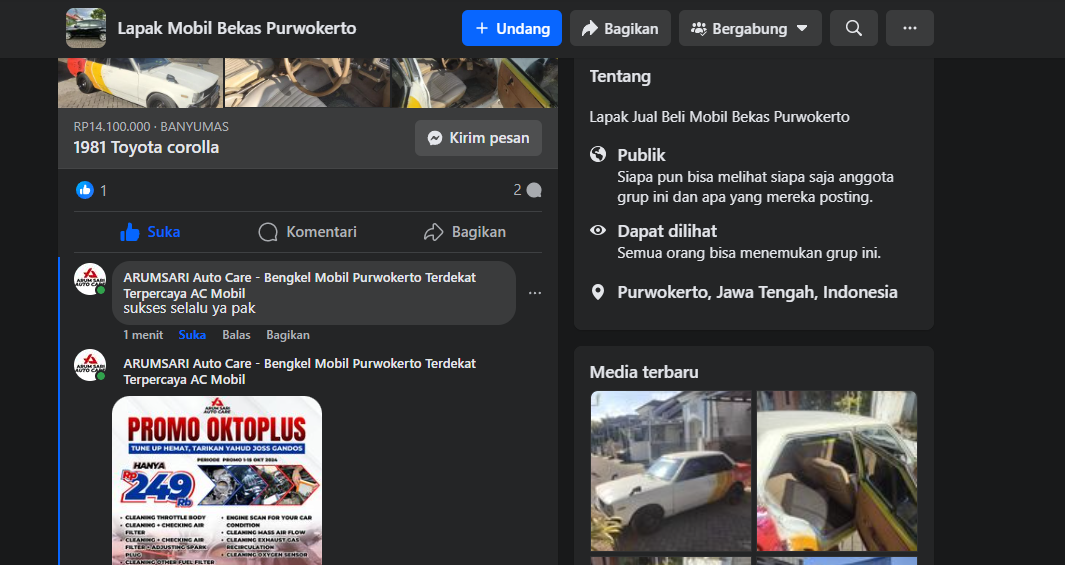Click the Tentang heading
Image resolution: width=1065 pixels, height=565 pixels.
pyautogui.click(x=620, y=77)
